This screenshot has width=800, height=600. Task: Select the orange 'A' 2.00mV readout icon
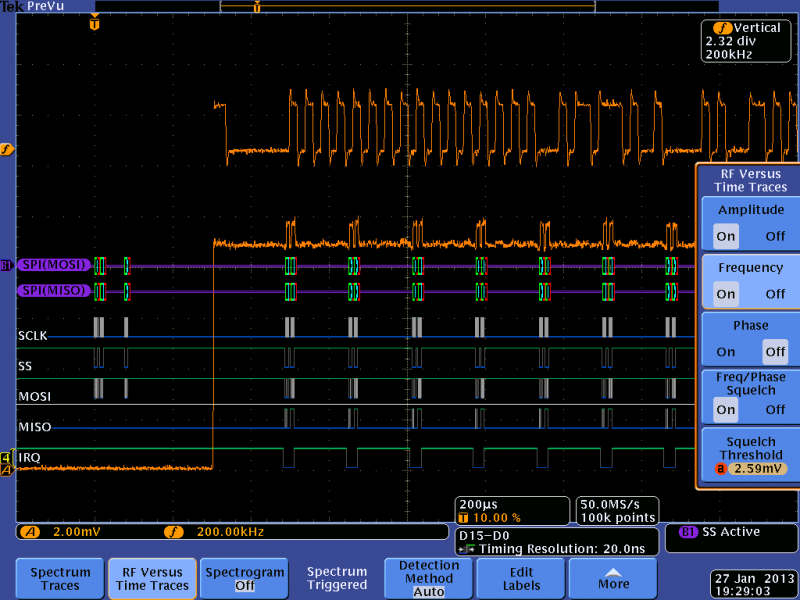[30, 532]
